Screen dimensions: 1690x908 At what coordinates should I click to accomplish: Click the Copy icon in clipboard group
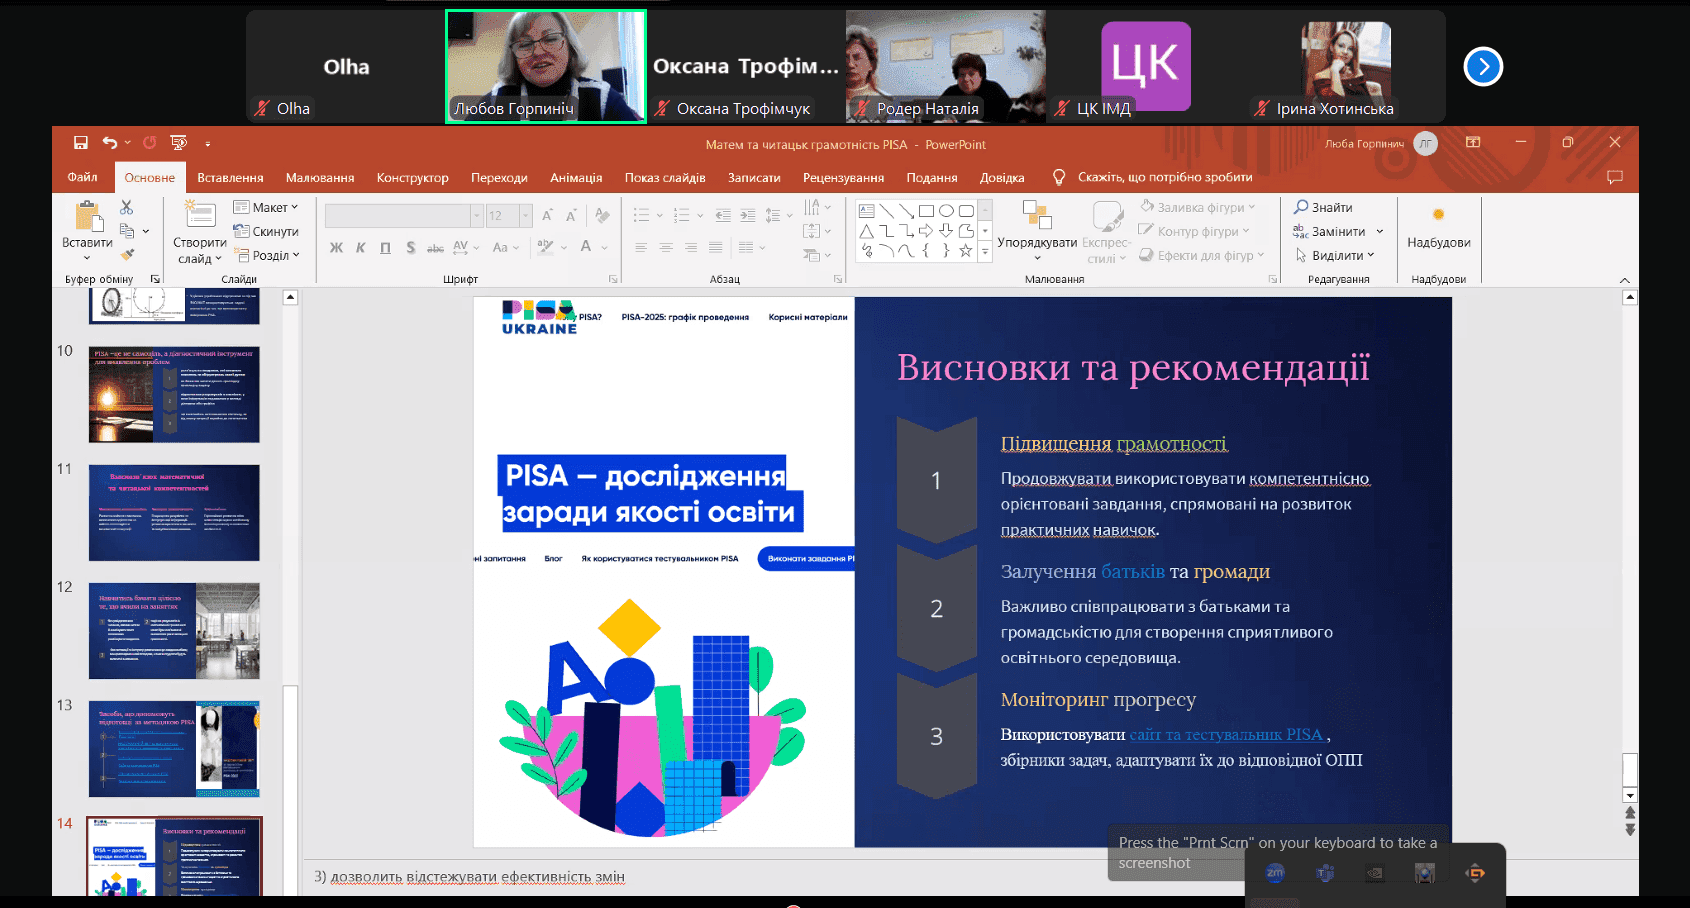pos(127,231)
